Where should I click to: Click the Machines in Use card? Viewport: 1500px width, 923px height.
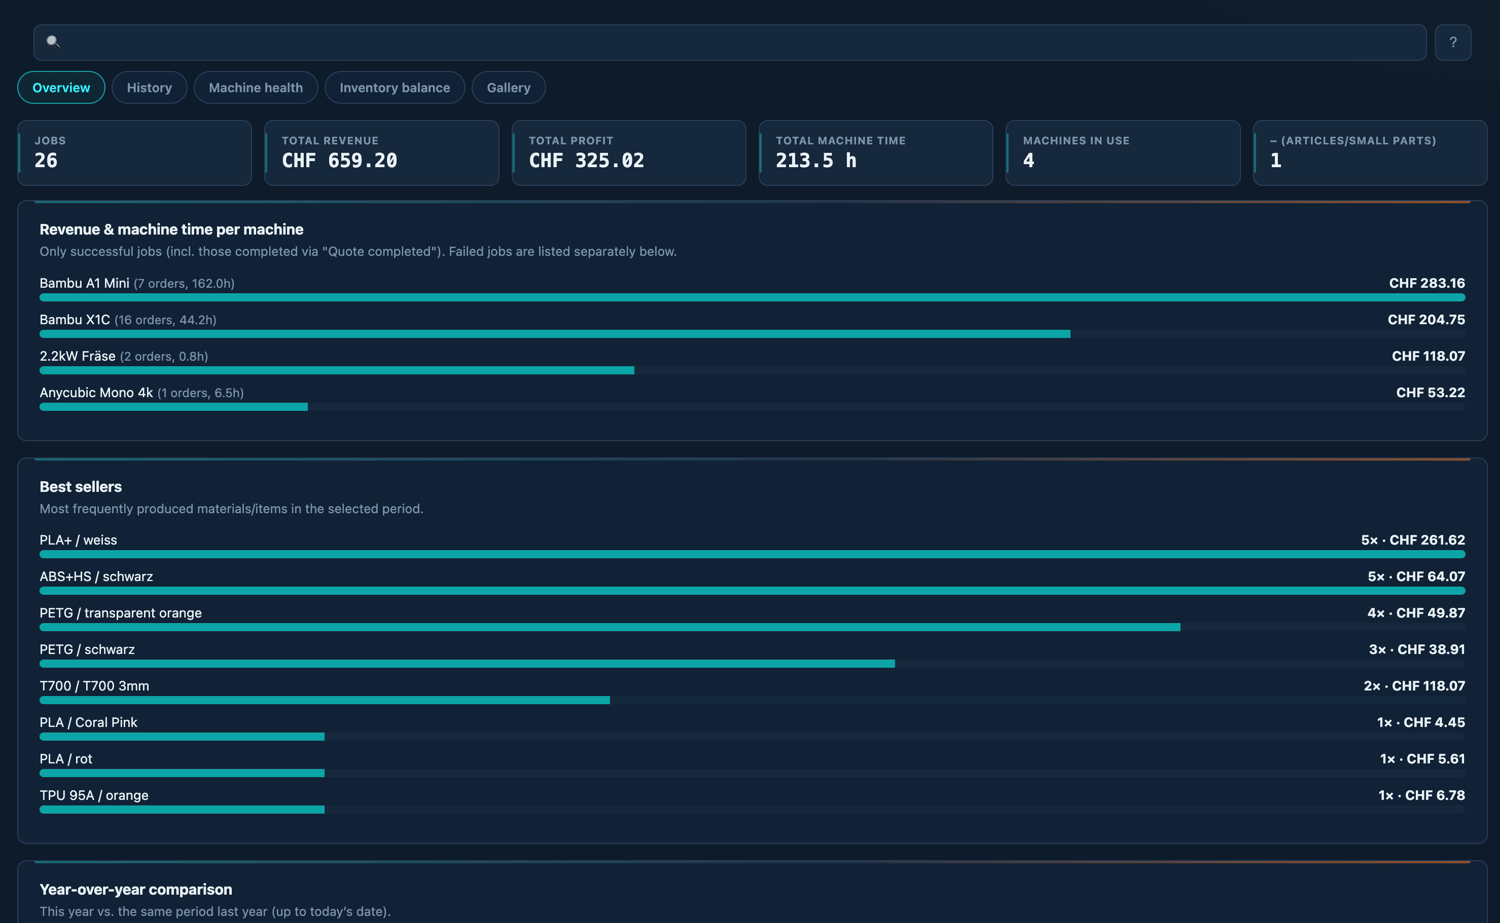point(1123,153)
